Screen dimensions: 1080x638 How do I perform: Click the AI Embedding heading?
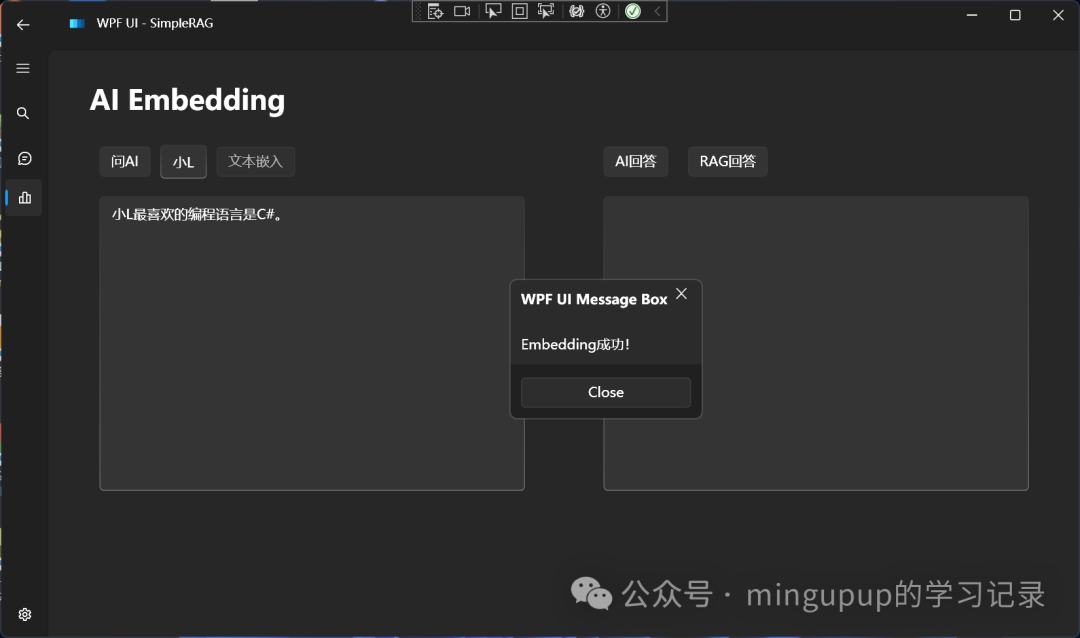[187, 101]
